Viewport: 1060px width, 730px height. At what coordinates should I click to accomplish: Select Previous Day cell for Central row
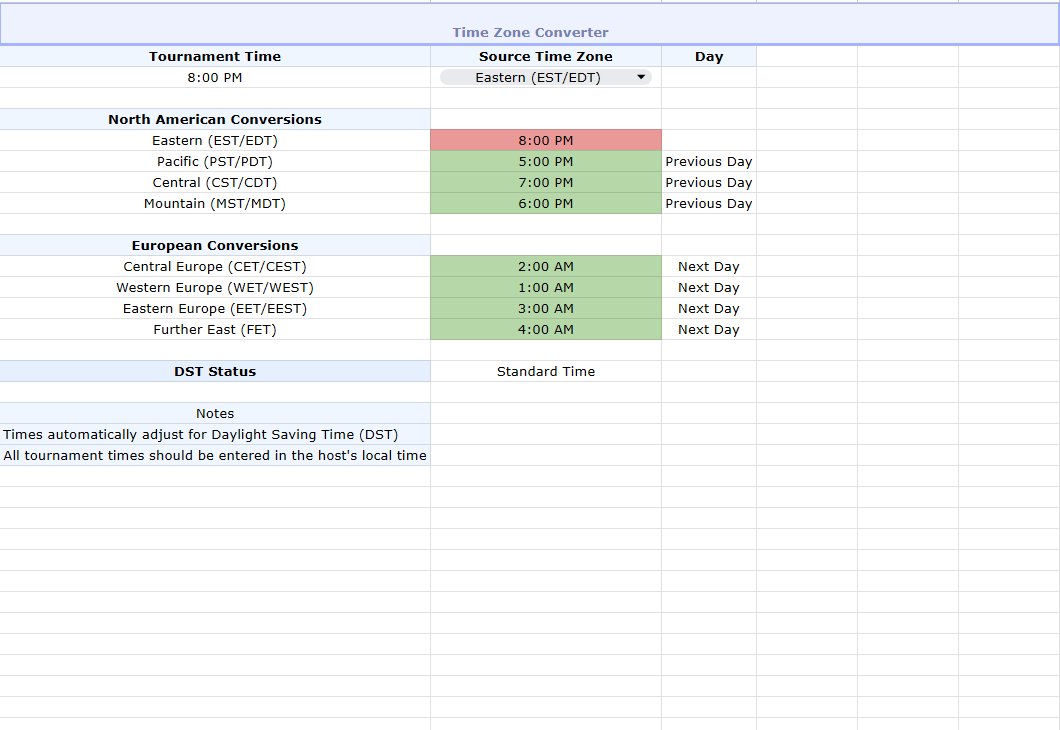(x=708, y=182)
